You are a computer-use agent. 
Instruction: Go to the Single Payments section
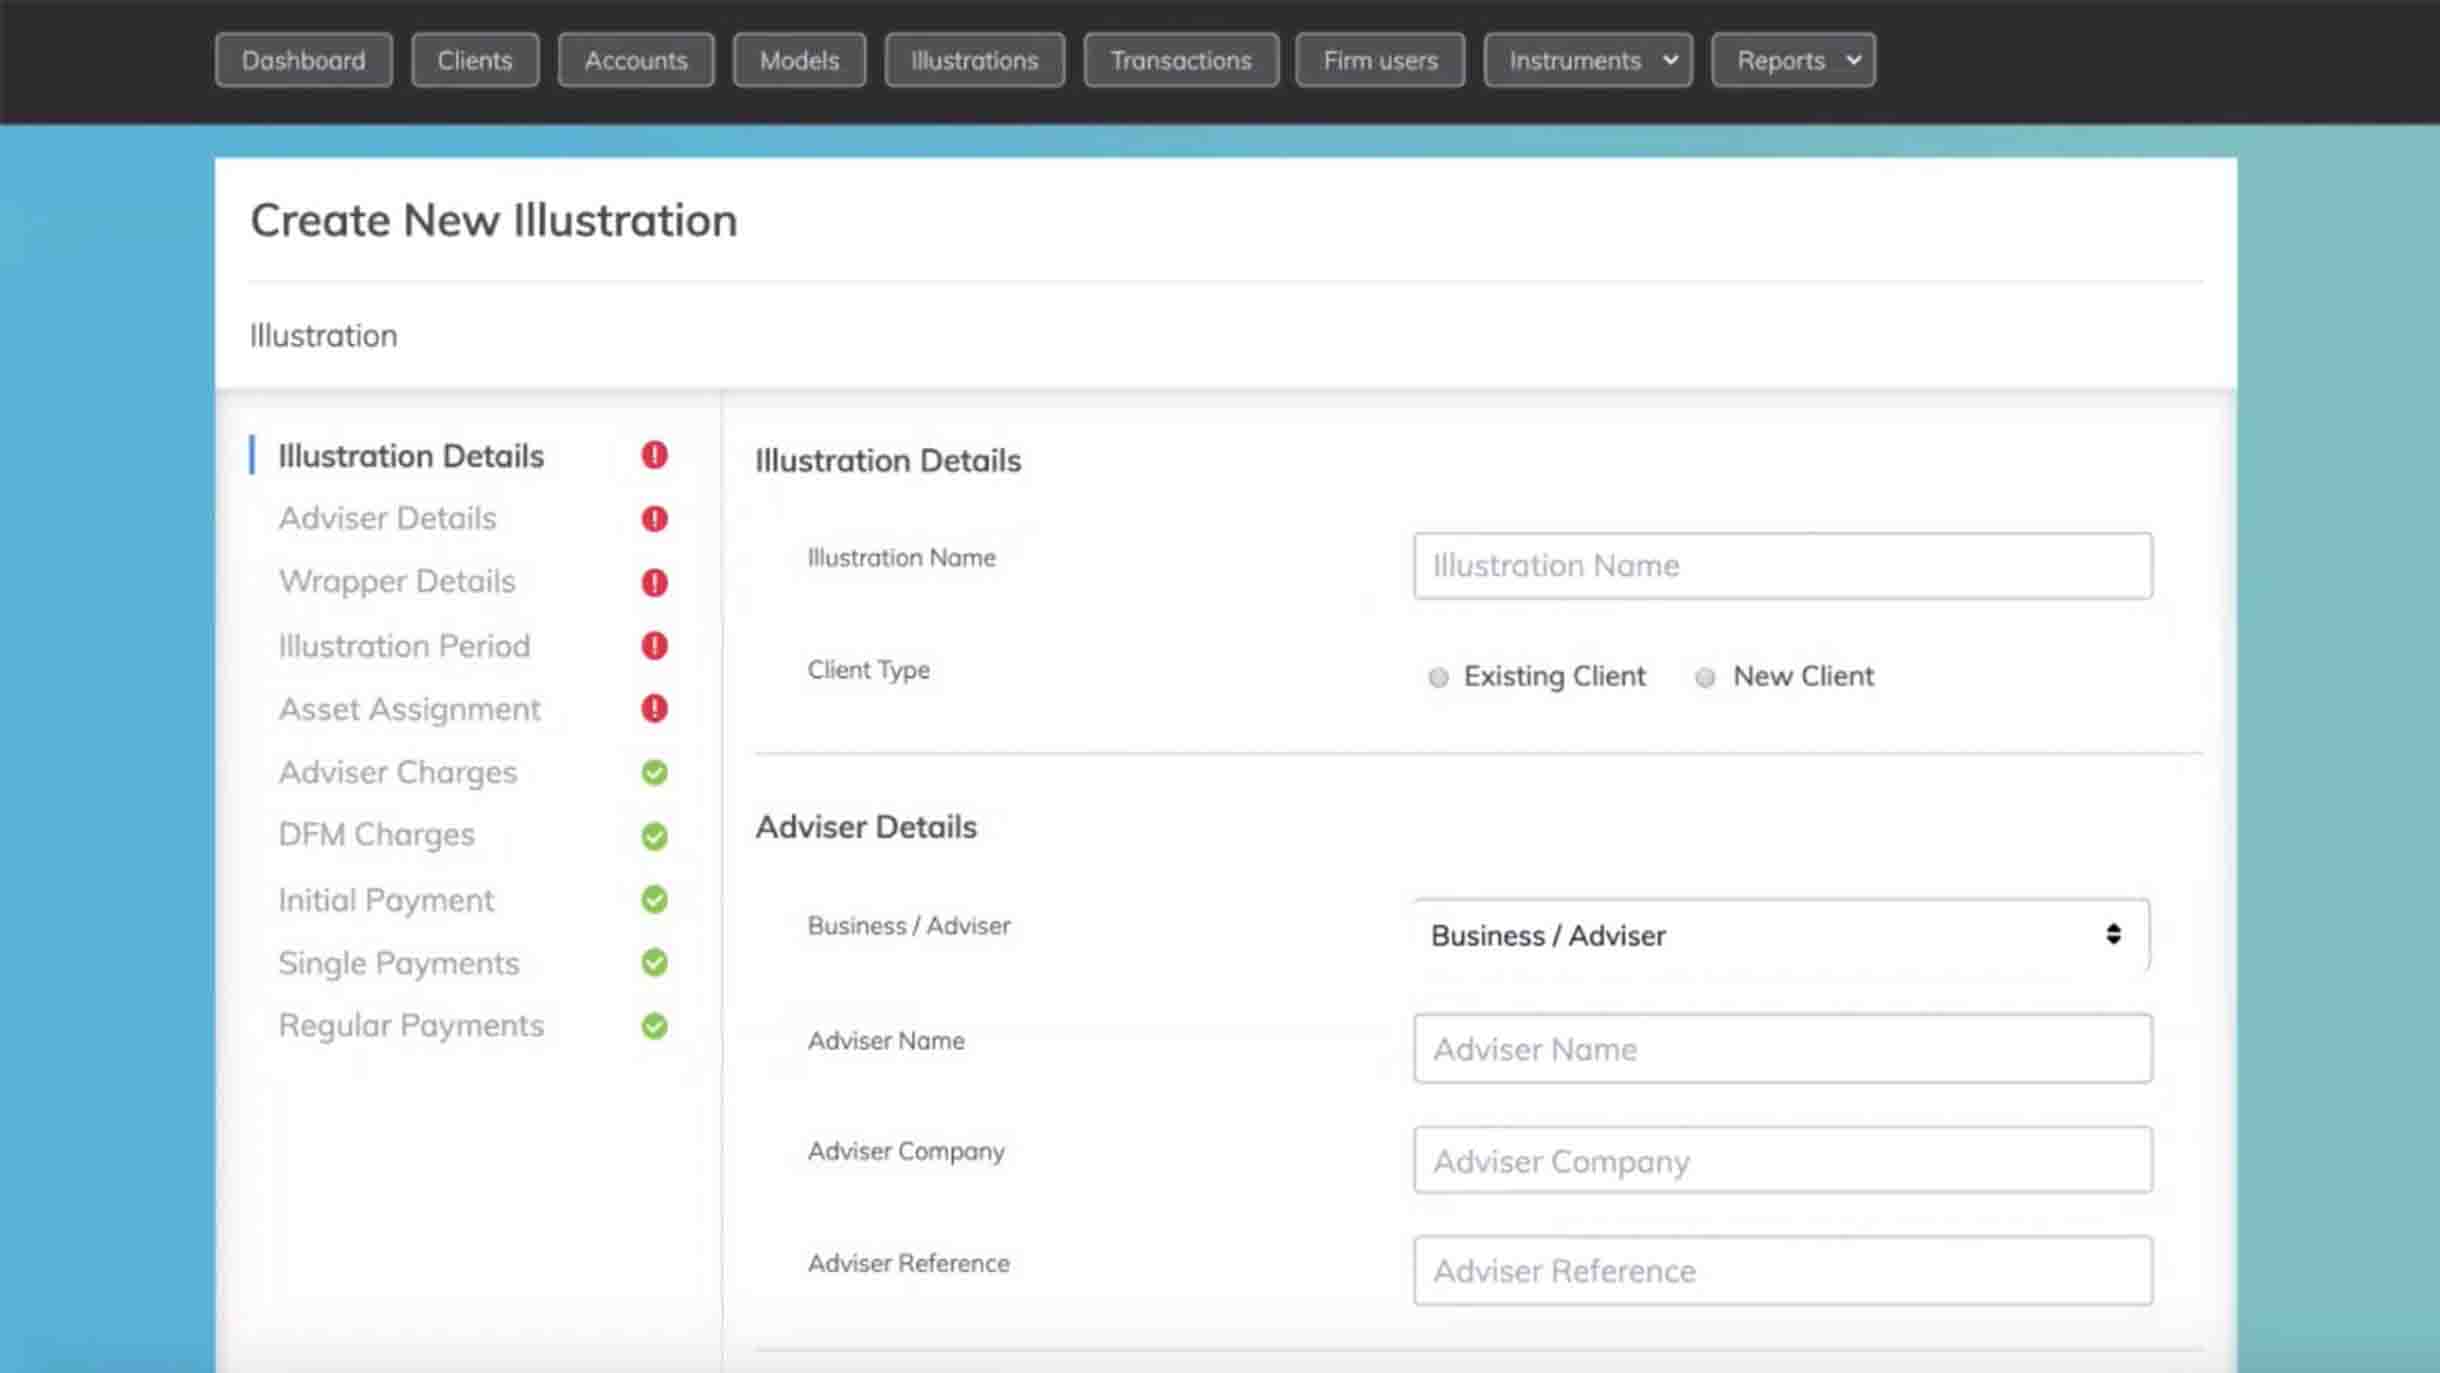point(399,963)
